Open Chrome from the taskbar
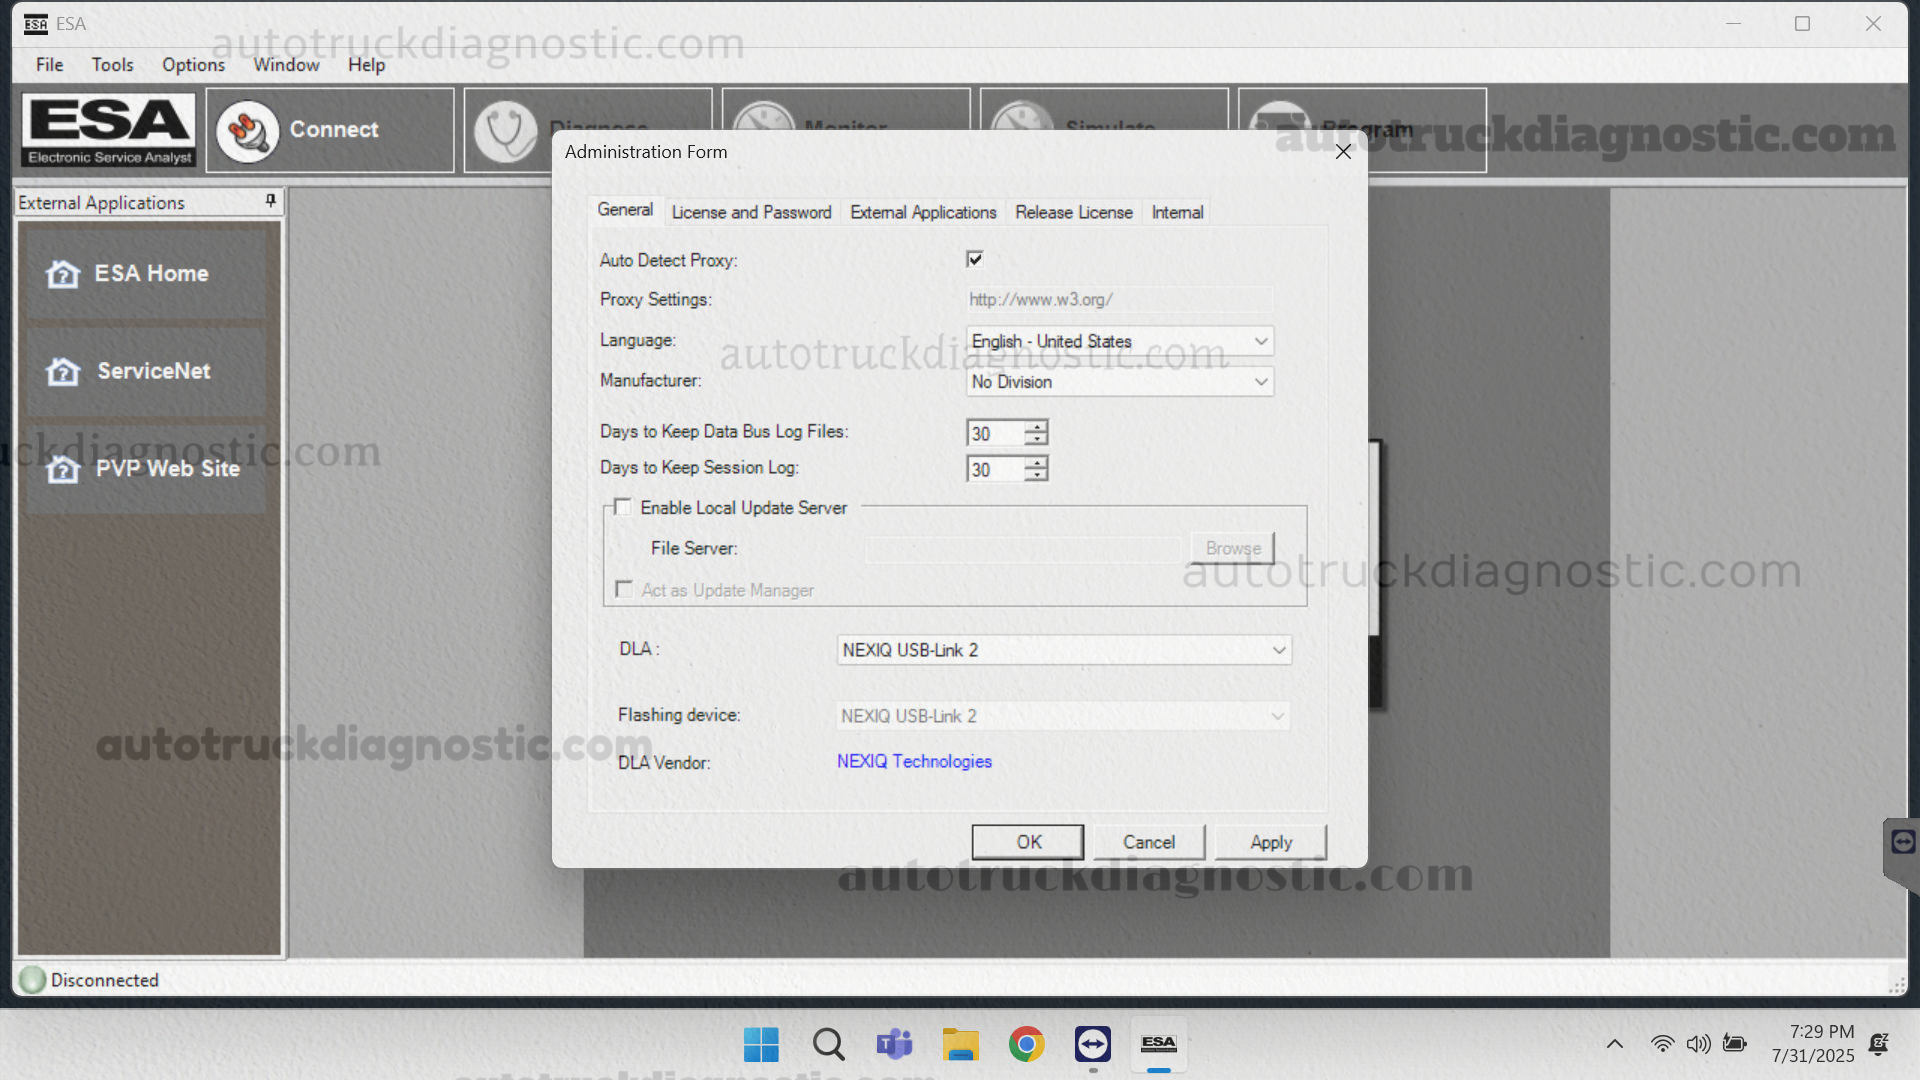This screenshot has height=1080, width=1920. [1026, 1044]
